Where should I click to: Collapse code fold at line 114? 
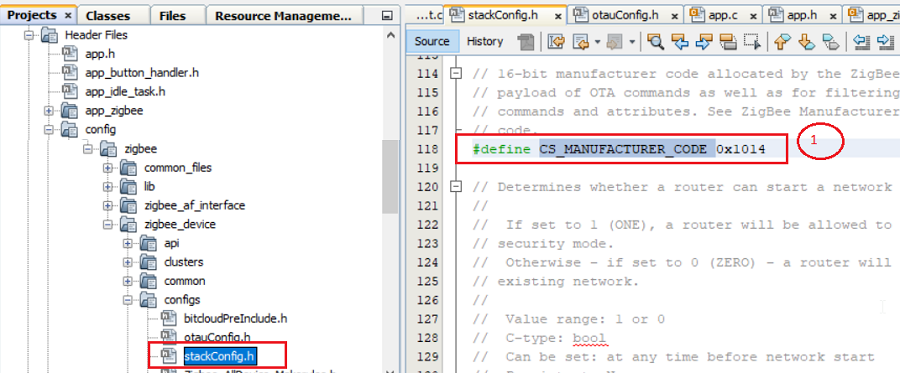456,73
